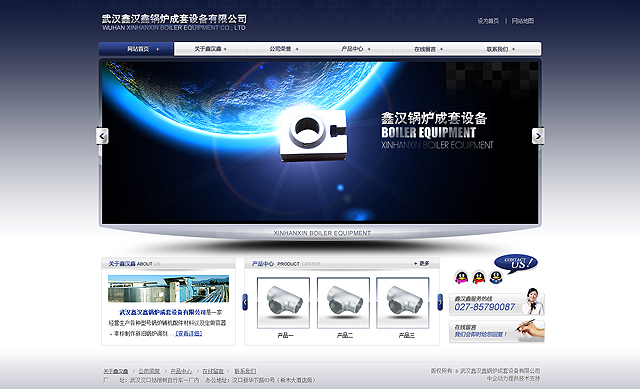
Task: Open the pink-scarf QQ chat icon
Action: [x=461, y=277]
